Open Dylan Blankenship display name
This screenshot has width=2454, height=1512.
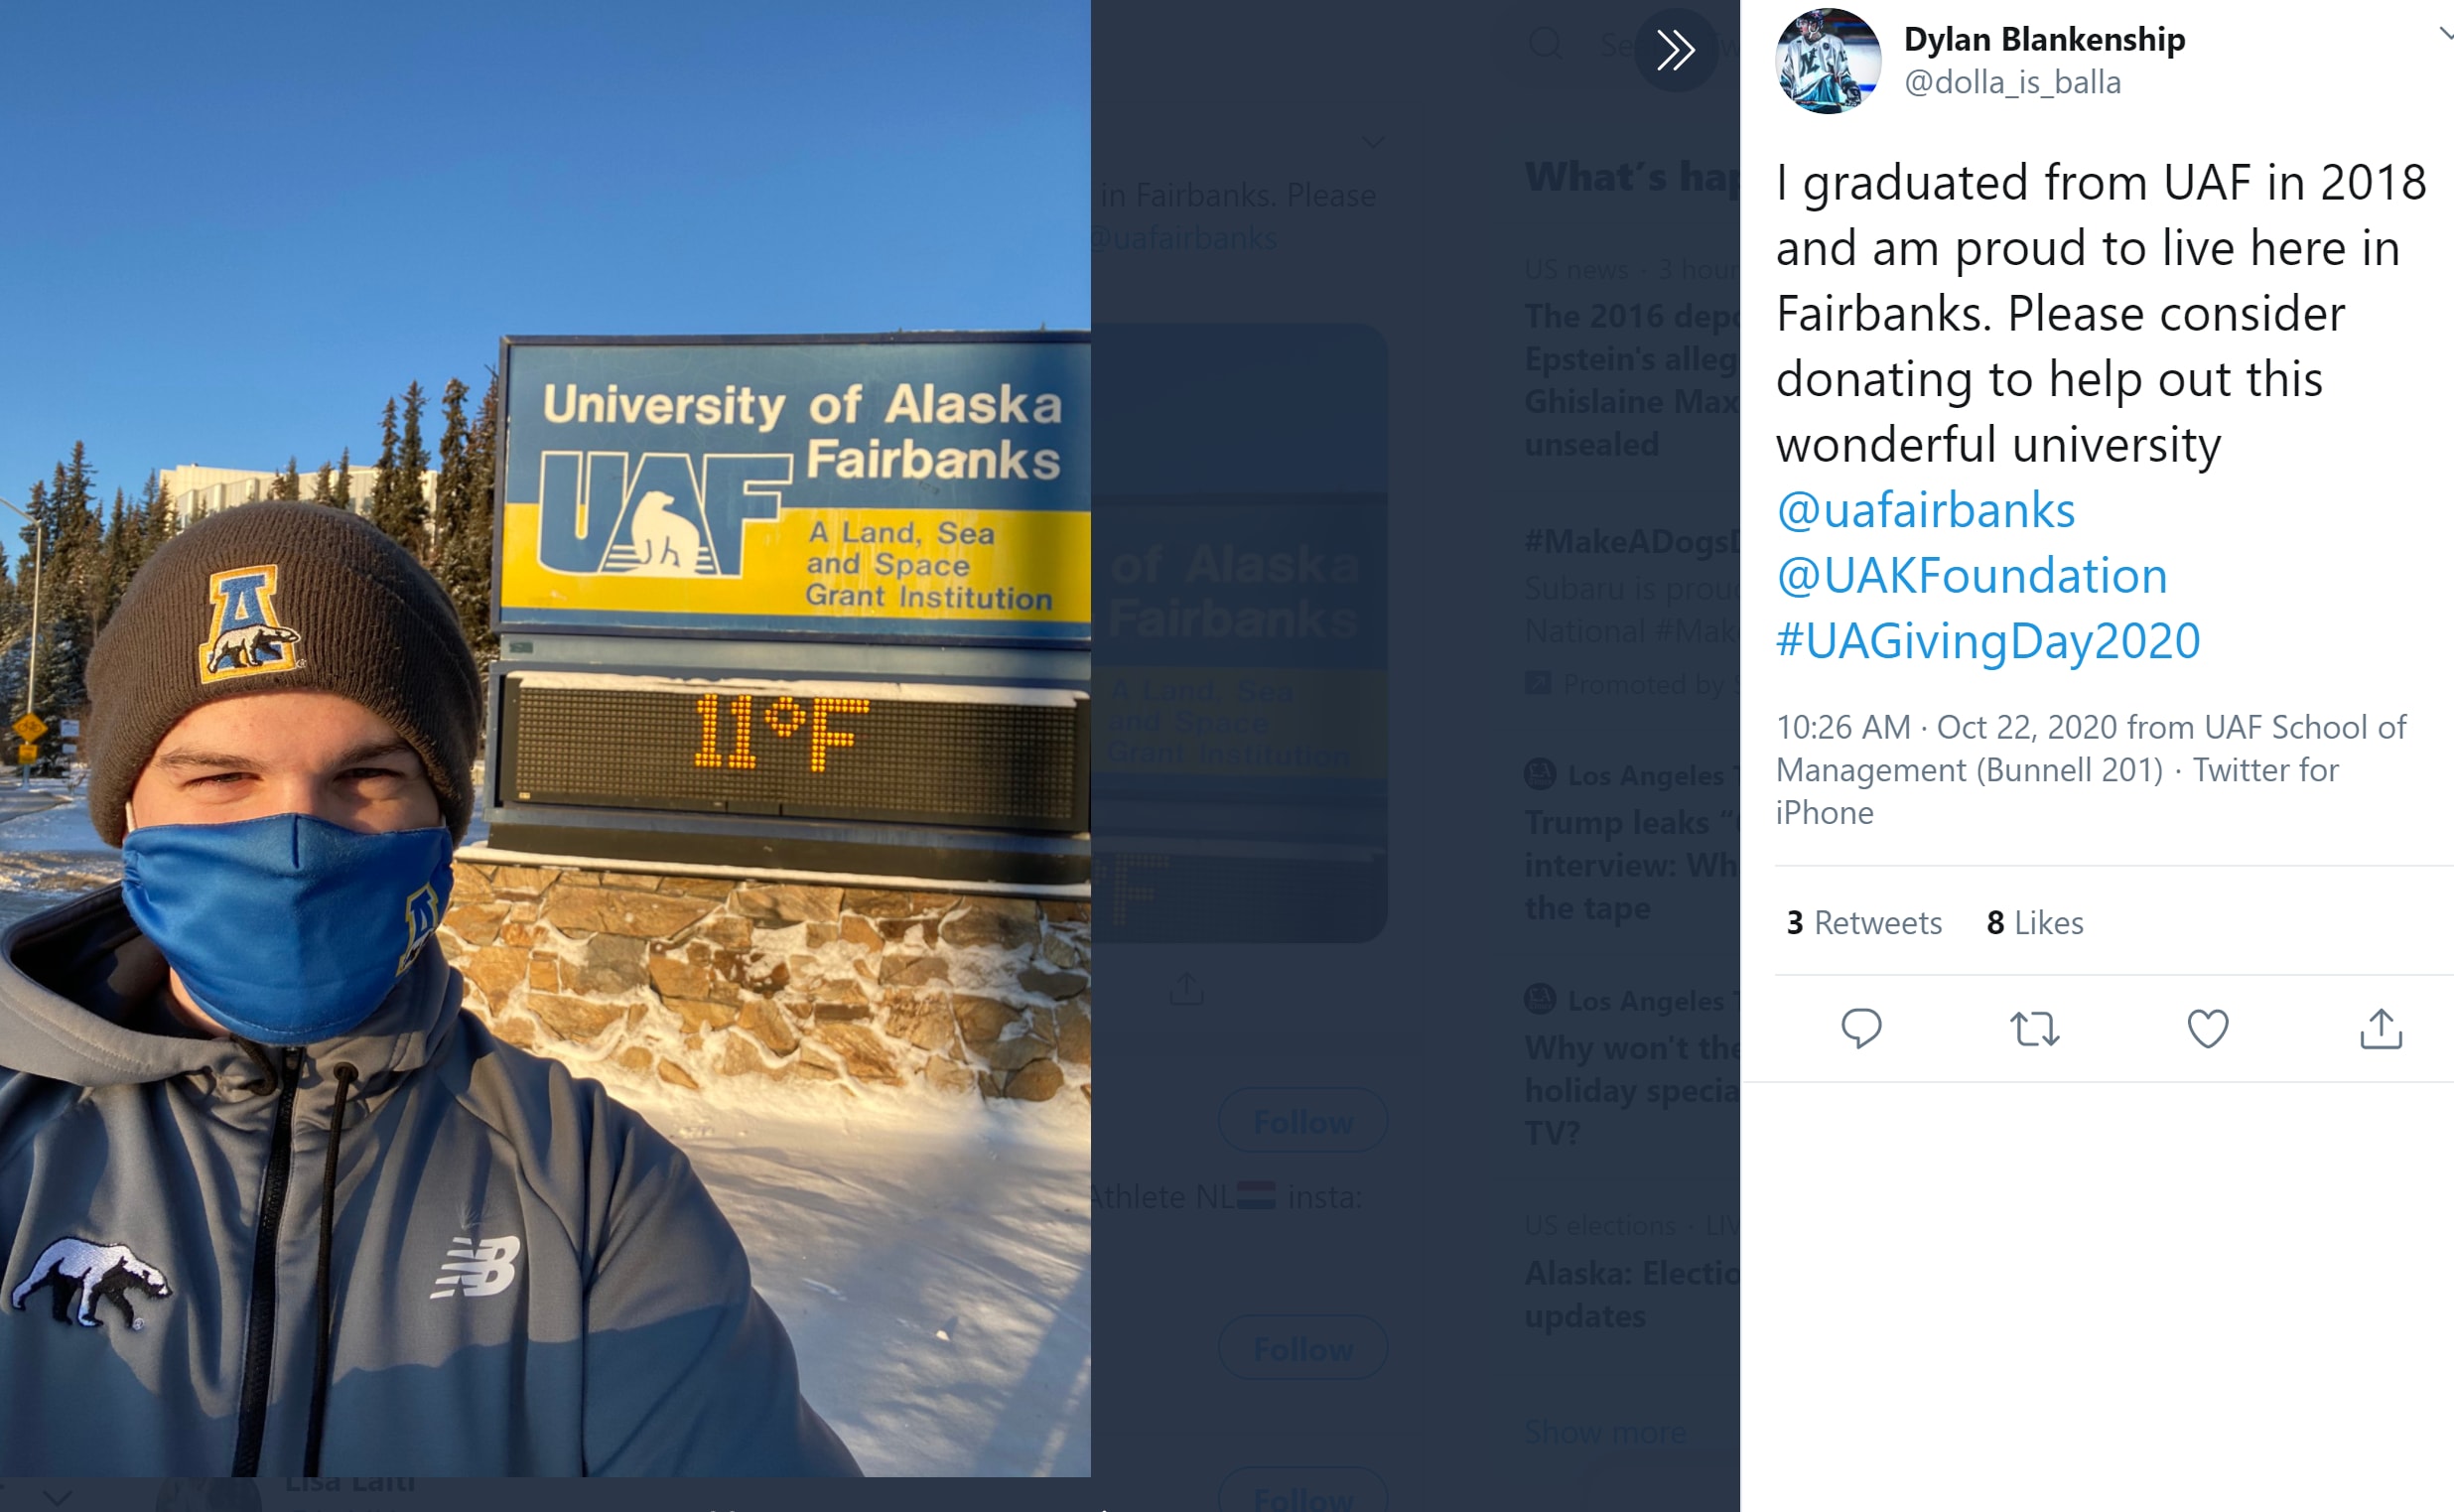tap(2044, 39)
